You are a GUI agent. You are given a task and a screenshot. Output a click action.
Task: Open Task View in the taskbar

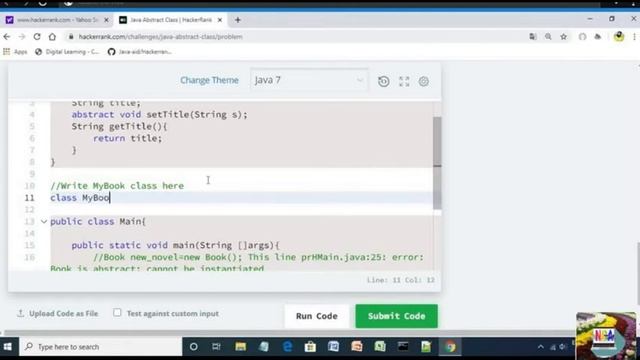tap(216, 347)
